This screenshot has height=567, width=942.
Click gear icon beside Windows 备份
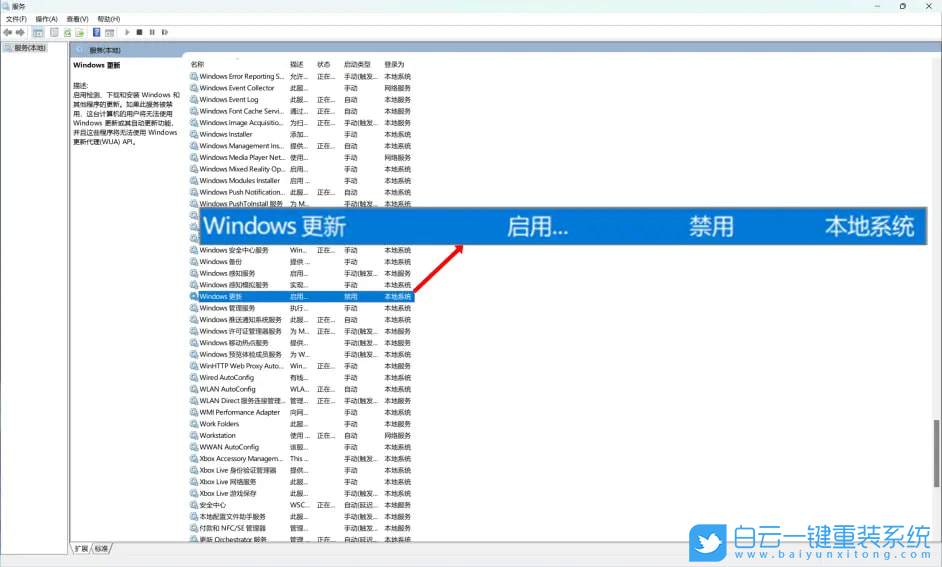pyautogui.click(x=194, y=261)
